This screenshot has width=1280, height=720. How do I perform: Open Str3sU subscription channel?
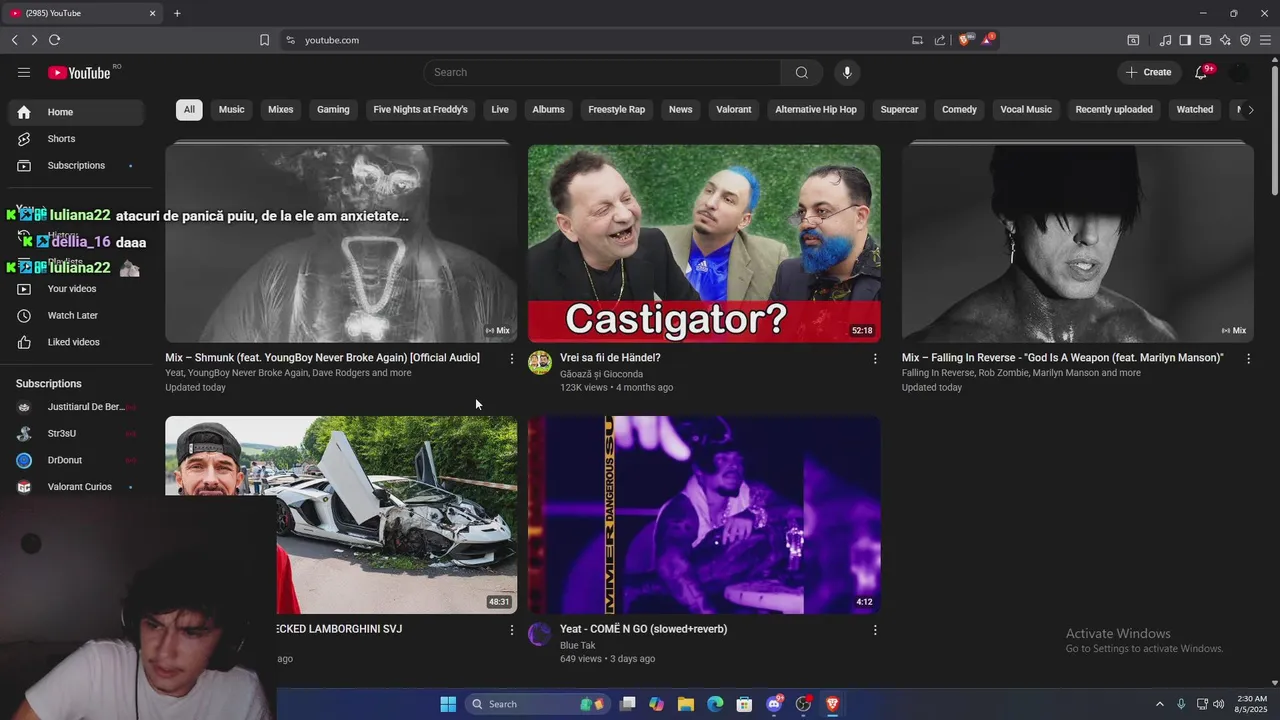(x=76, y=433)
